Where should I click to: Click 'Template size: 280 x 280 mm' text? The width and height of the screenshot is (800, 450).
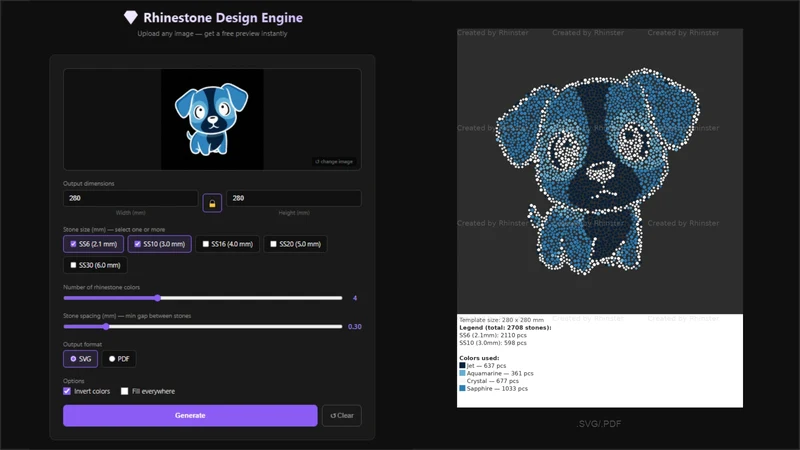(x=502, y=320)
